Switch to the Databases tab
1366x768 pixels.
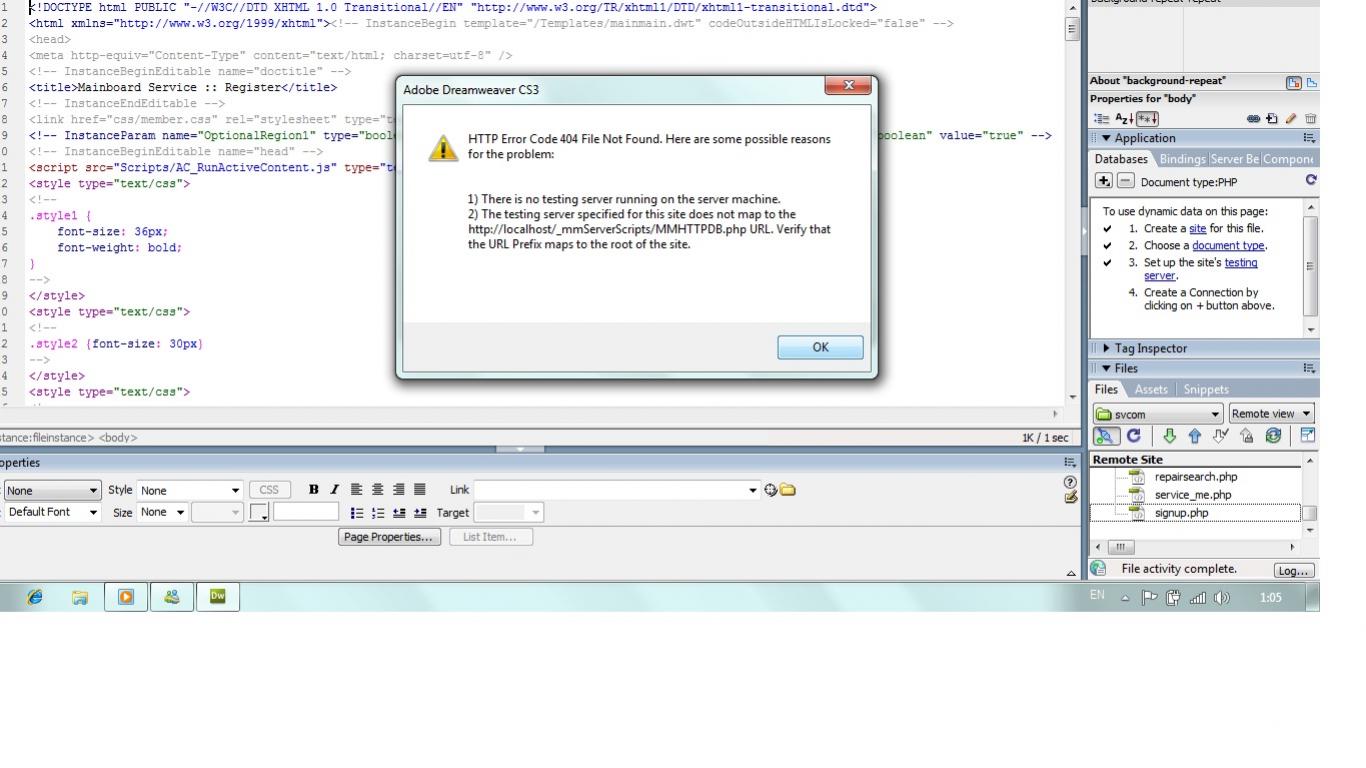[1122, 159]
